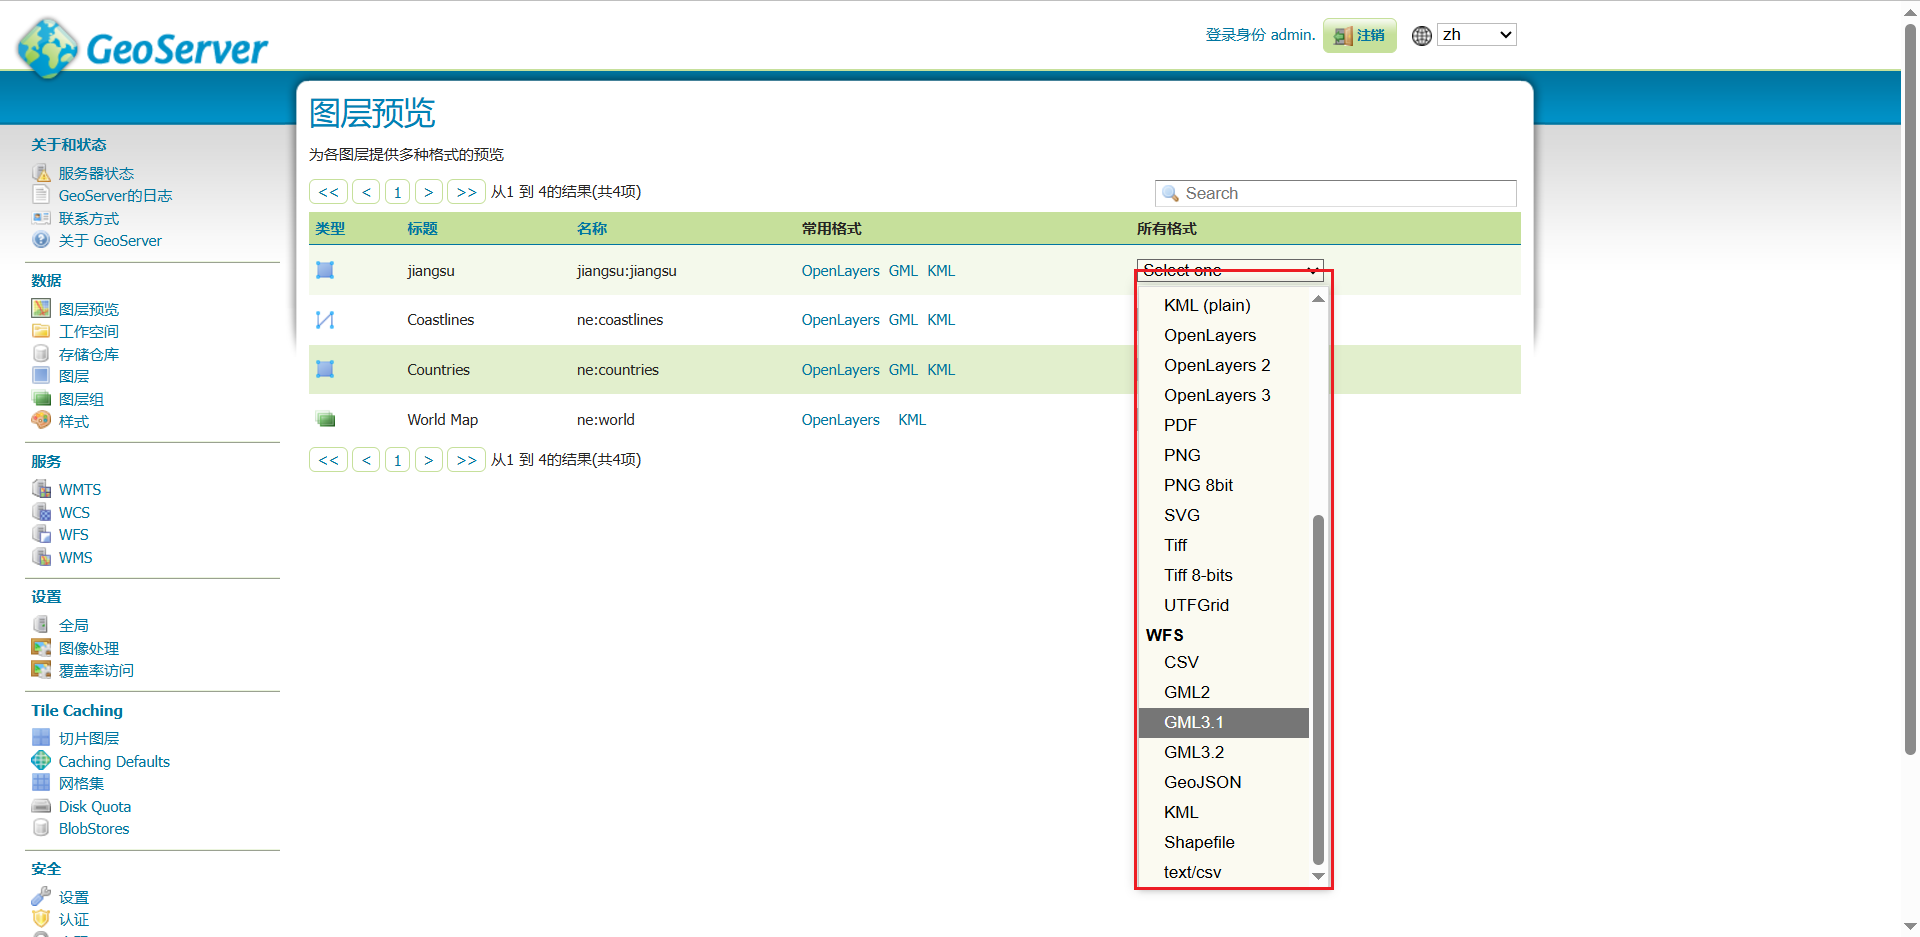The height and width of the screenshot is (937, 1920).
Task: Click the global settings icon
Action: [x=41, y=625]
